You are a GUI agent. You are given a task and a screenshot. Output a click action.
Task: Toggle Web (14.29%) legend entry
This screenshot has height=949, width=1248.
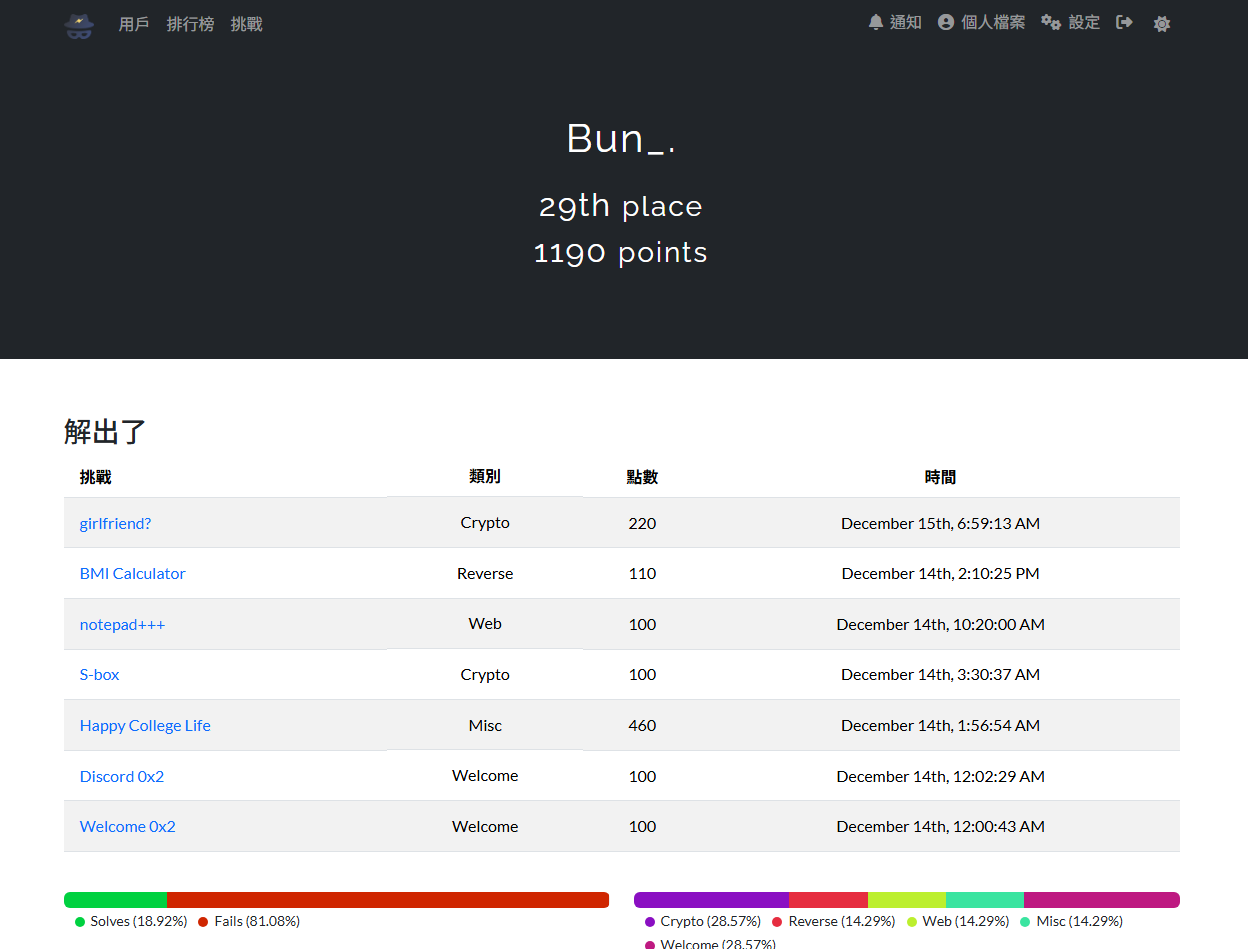pyautogui.click(x=958, y=921)
